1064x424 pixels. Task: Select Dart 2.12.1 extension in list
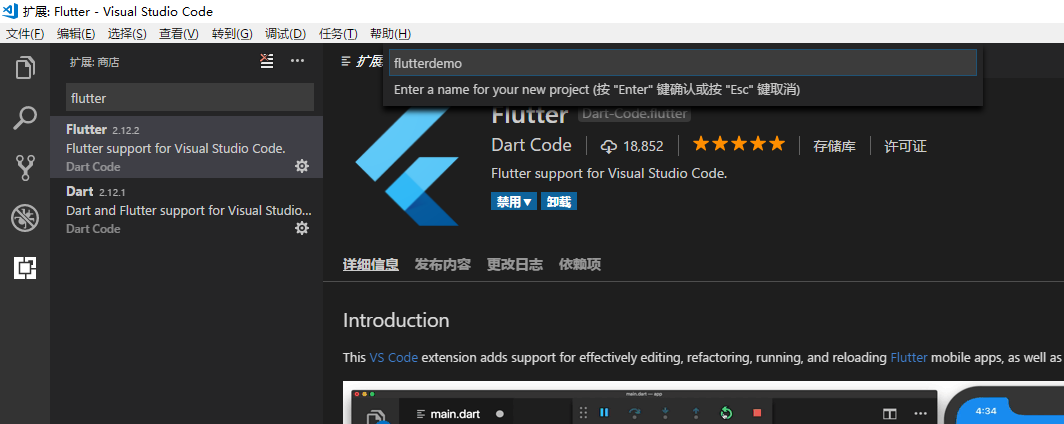click(x=187, y=210)
